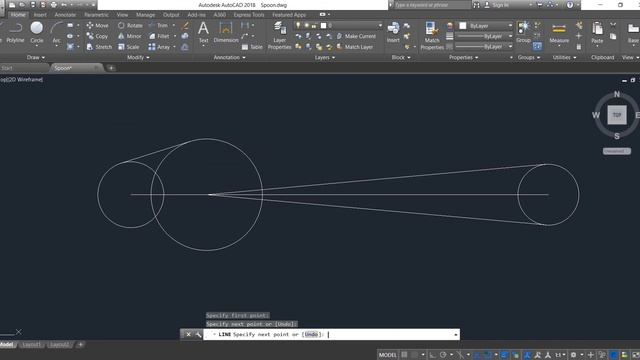Click the white layer color swatch
Viewport: 640px width, 360px height.
pos(323,25)
